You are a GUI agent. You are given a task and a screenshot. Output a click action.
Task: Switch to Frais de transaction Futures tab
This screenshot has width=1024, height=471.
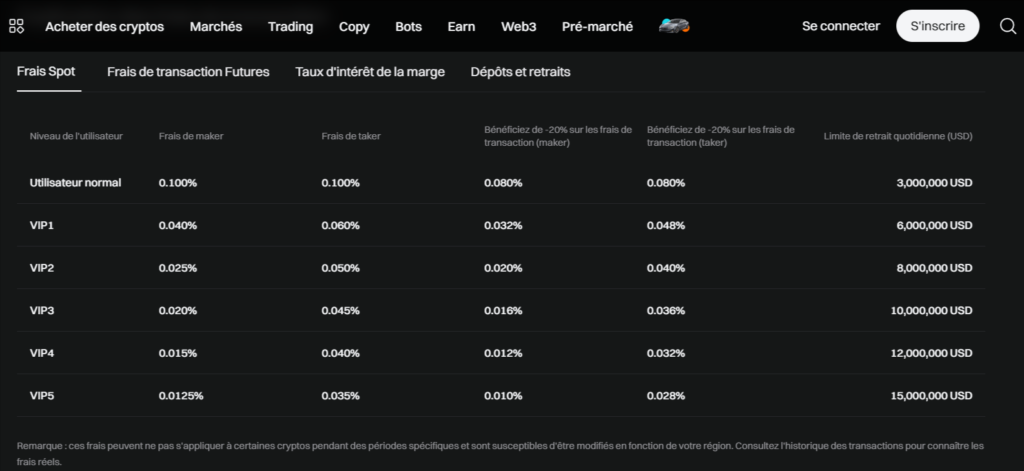188,72
